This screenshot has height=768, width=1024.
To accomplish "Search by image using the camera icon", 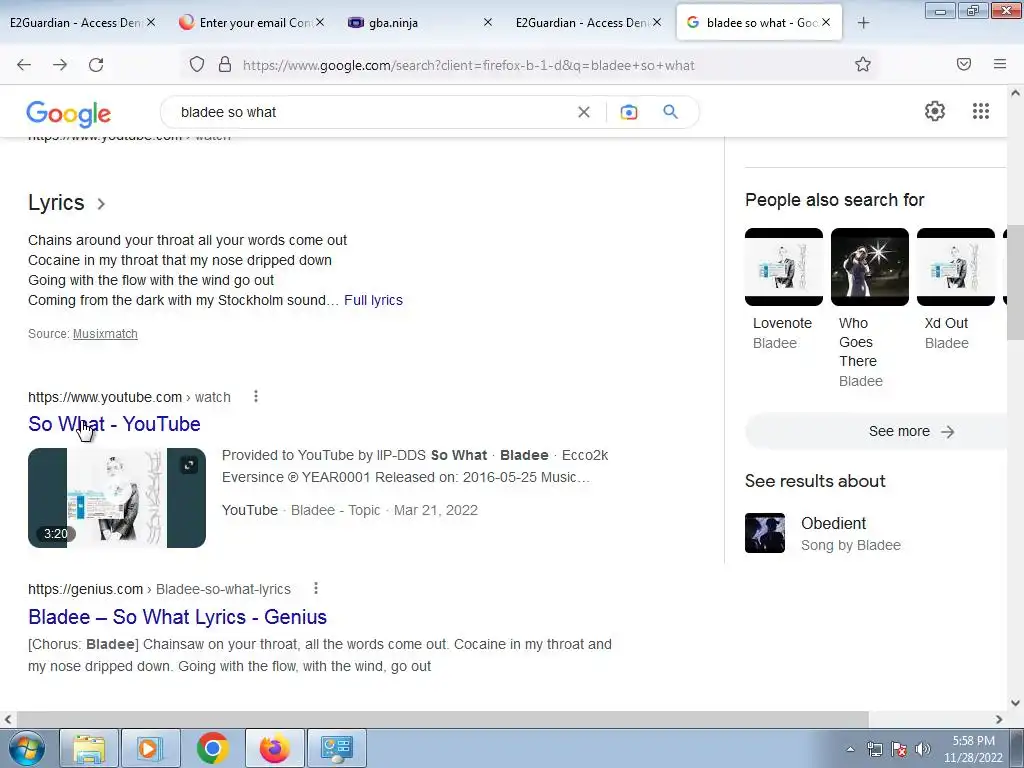I will (x=629, y=112).
